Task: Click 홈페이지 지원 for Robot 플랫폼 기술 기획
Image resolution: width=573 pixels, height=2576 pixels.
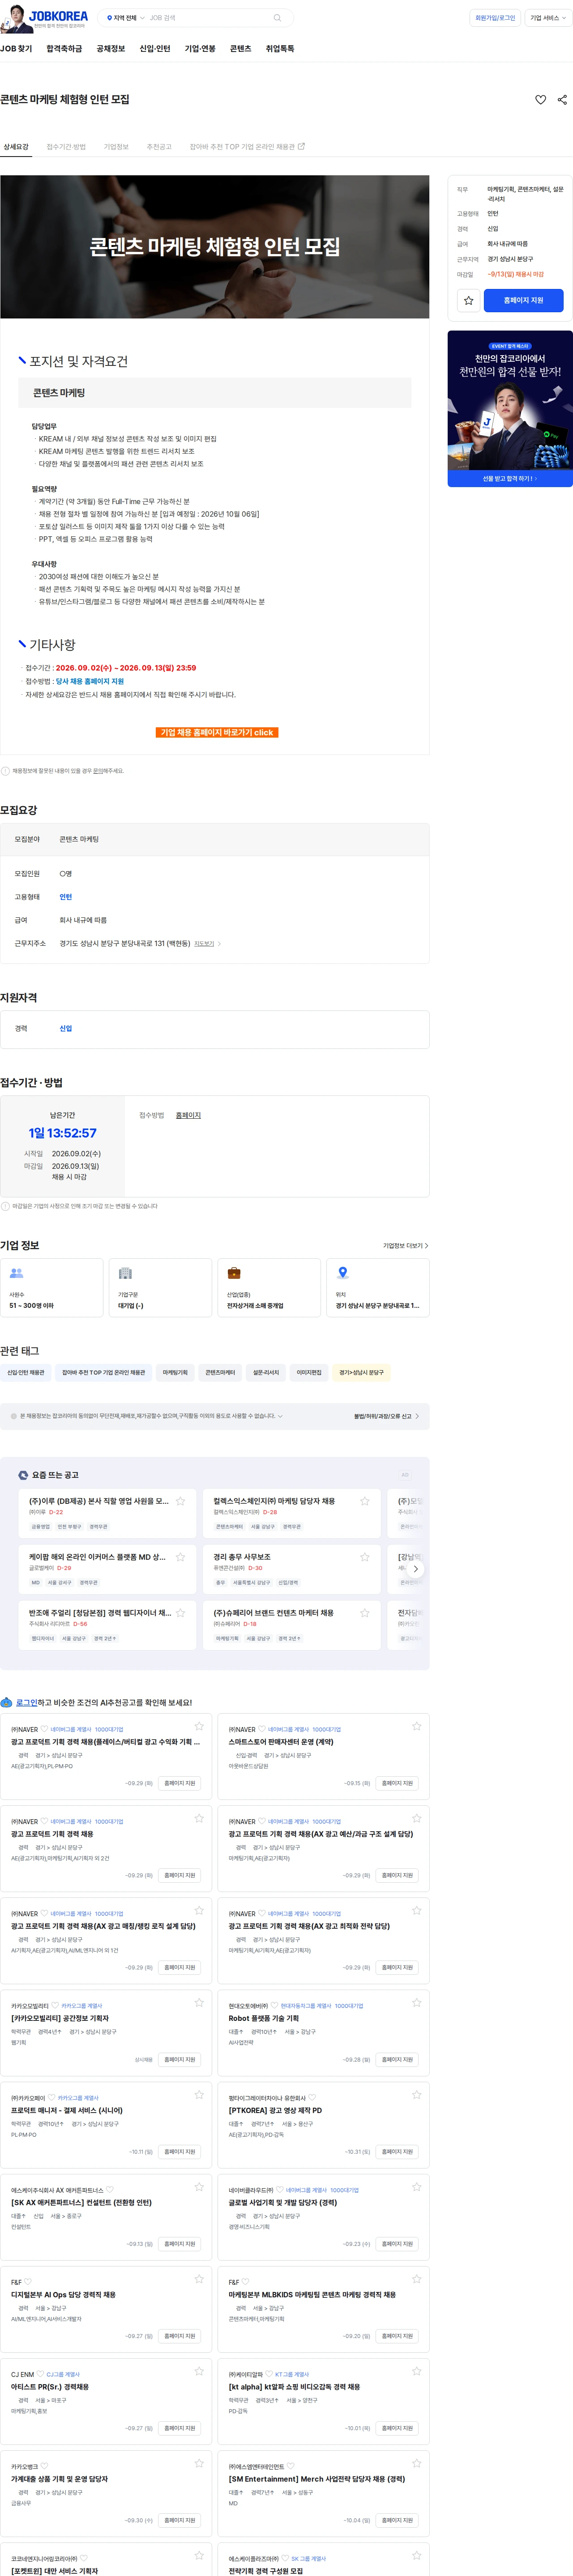Action: 397,2060
